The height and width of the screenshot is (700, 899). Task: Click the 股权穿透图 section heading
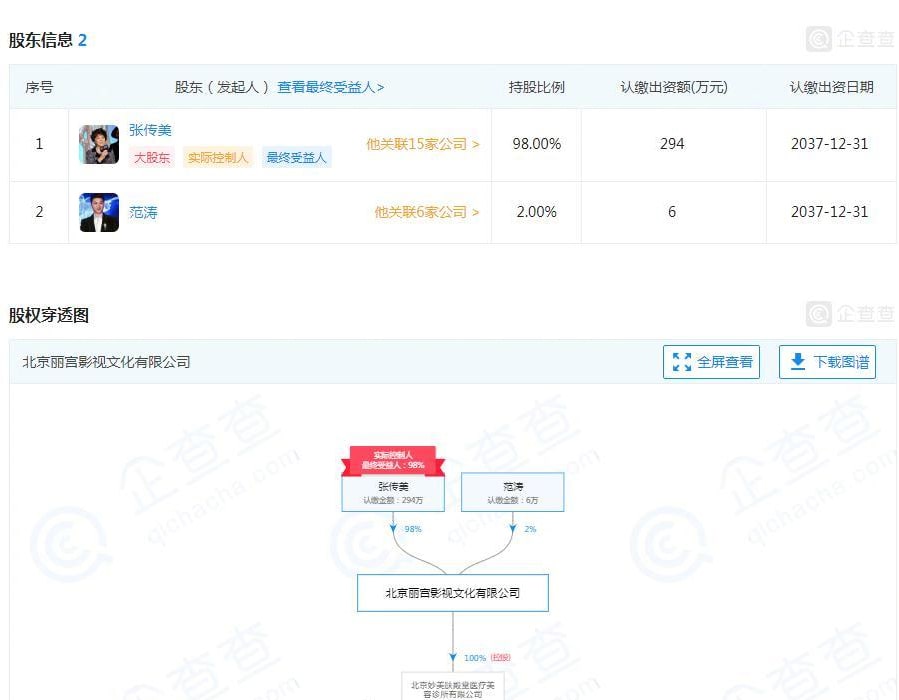(x=49, y=315)
